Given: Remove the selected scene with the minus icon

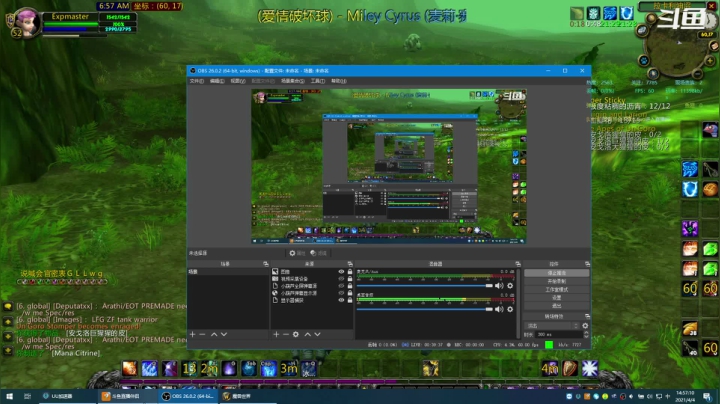Looking at the screenshot, I should coord(202,334).
